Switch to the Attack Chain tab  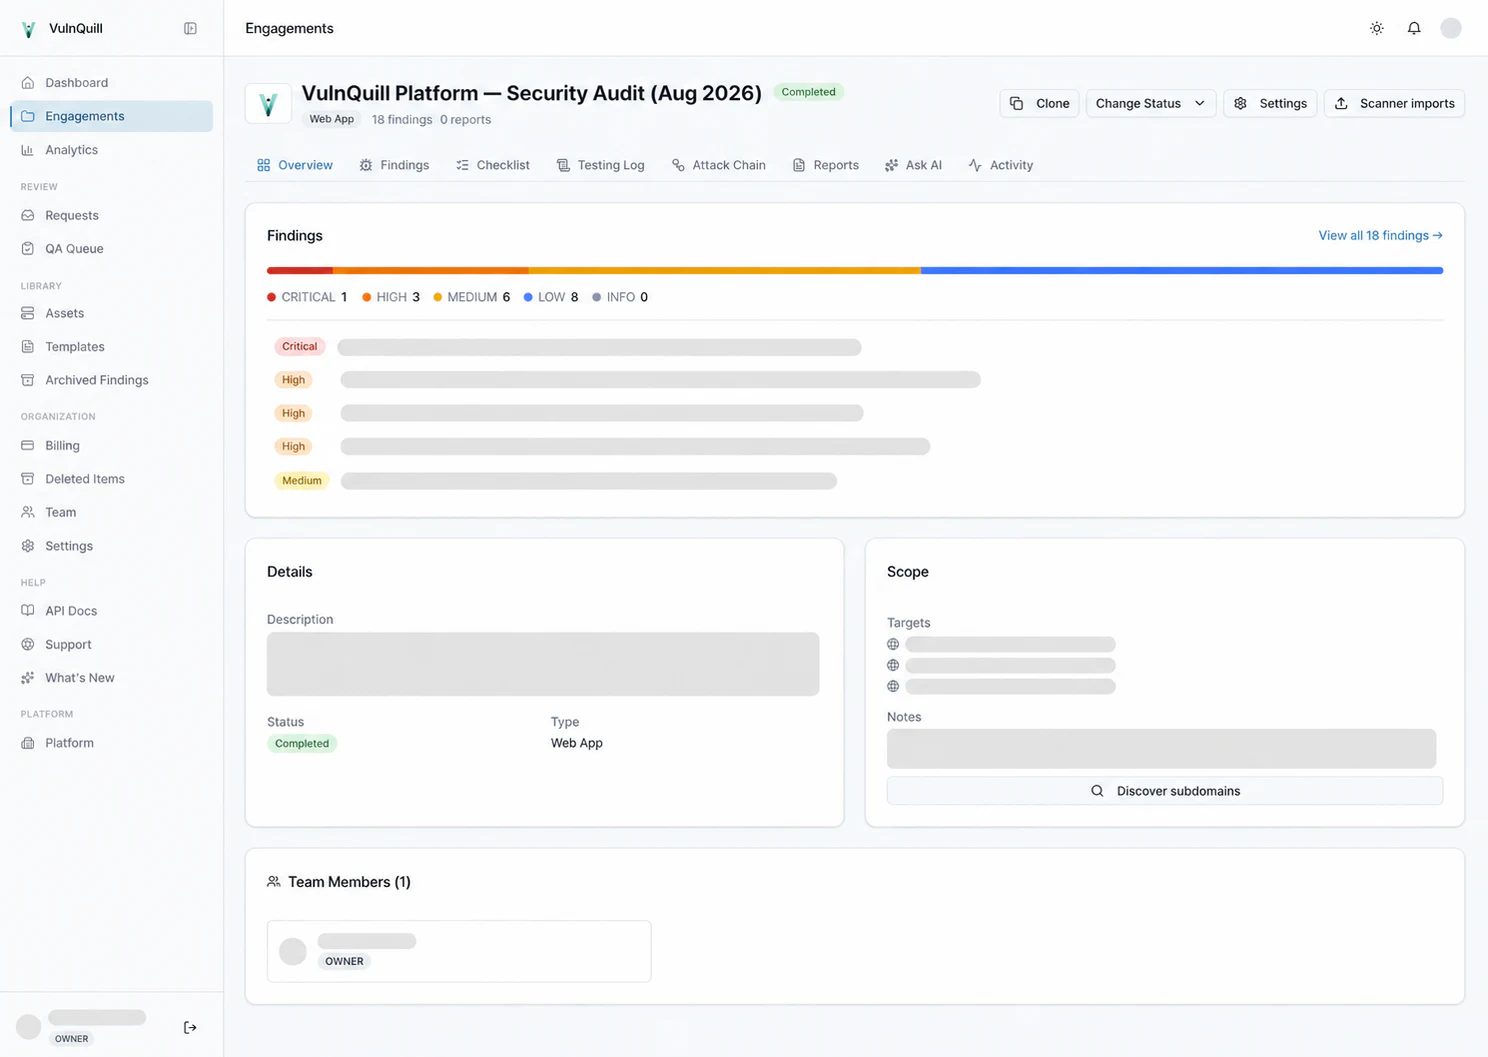click(x=718, y=165)
